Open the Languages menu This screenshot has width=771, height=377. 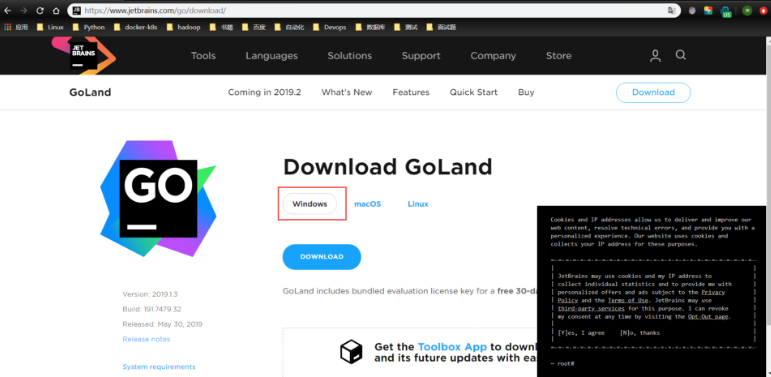(x=271, y=56)
